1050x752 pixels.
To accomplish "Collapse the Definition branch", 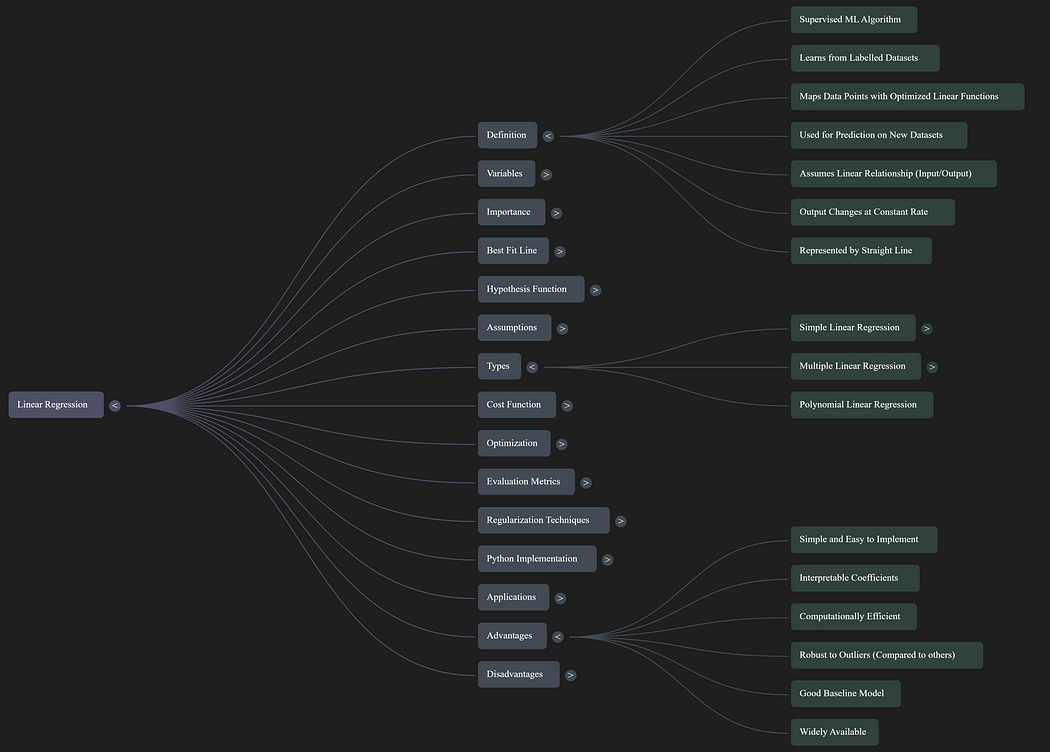I will click(548, 136).
